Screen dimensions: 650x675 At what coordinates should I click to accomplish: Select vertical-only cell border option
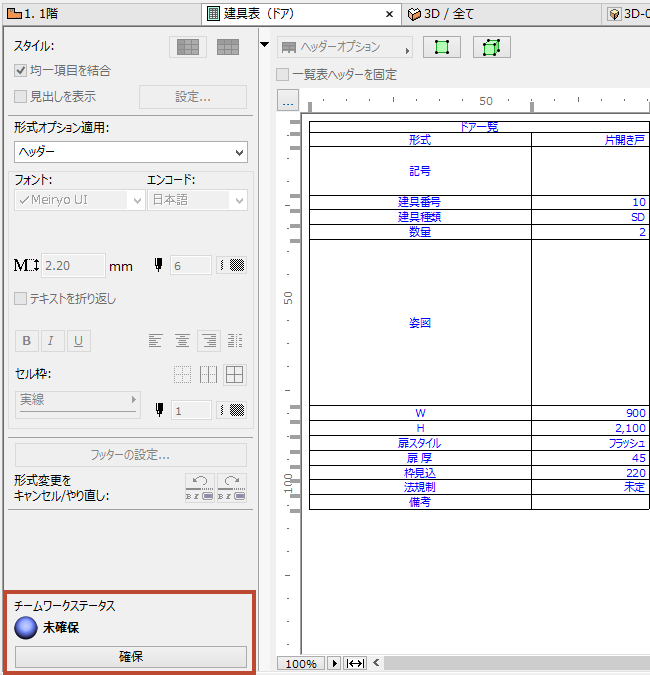[208, 375]
